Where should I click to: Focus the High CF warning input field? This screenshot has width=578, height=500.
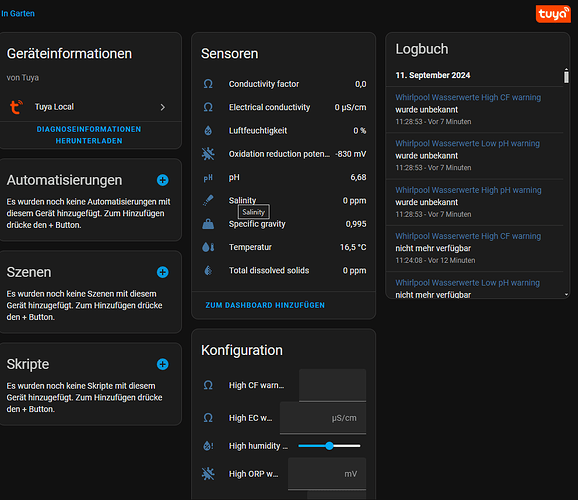click(x=332, y=385)
